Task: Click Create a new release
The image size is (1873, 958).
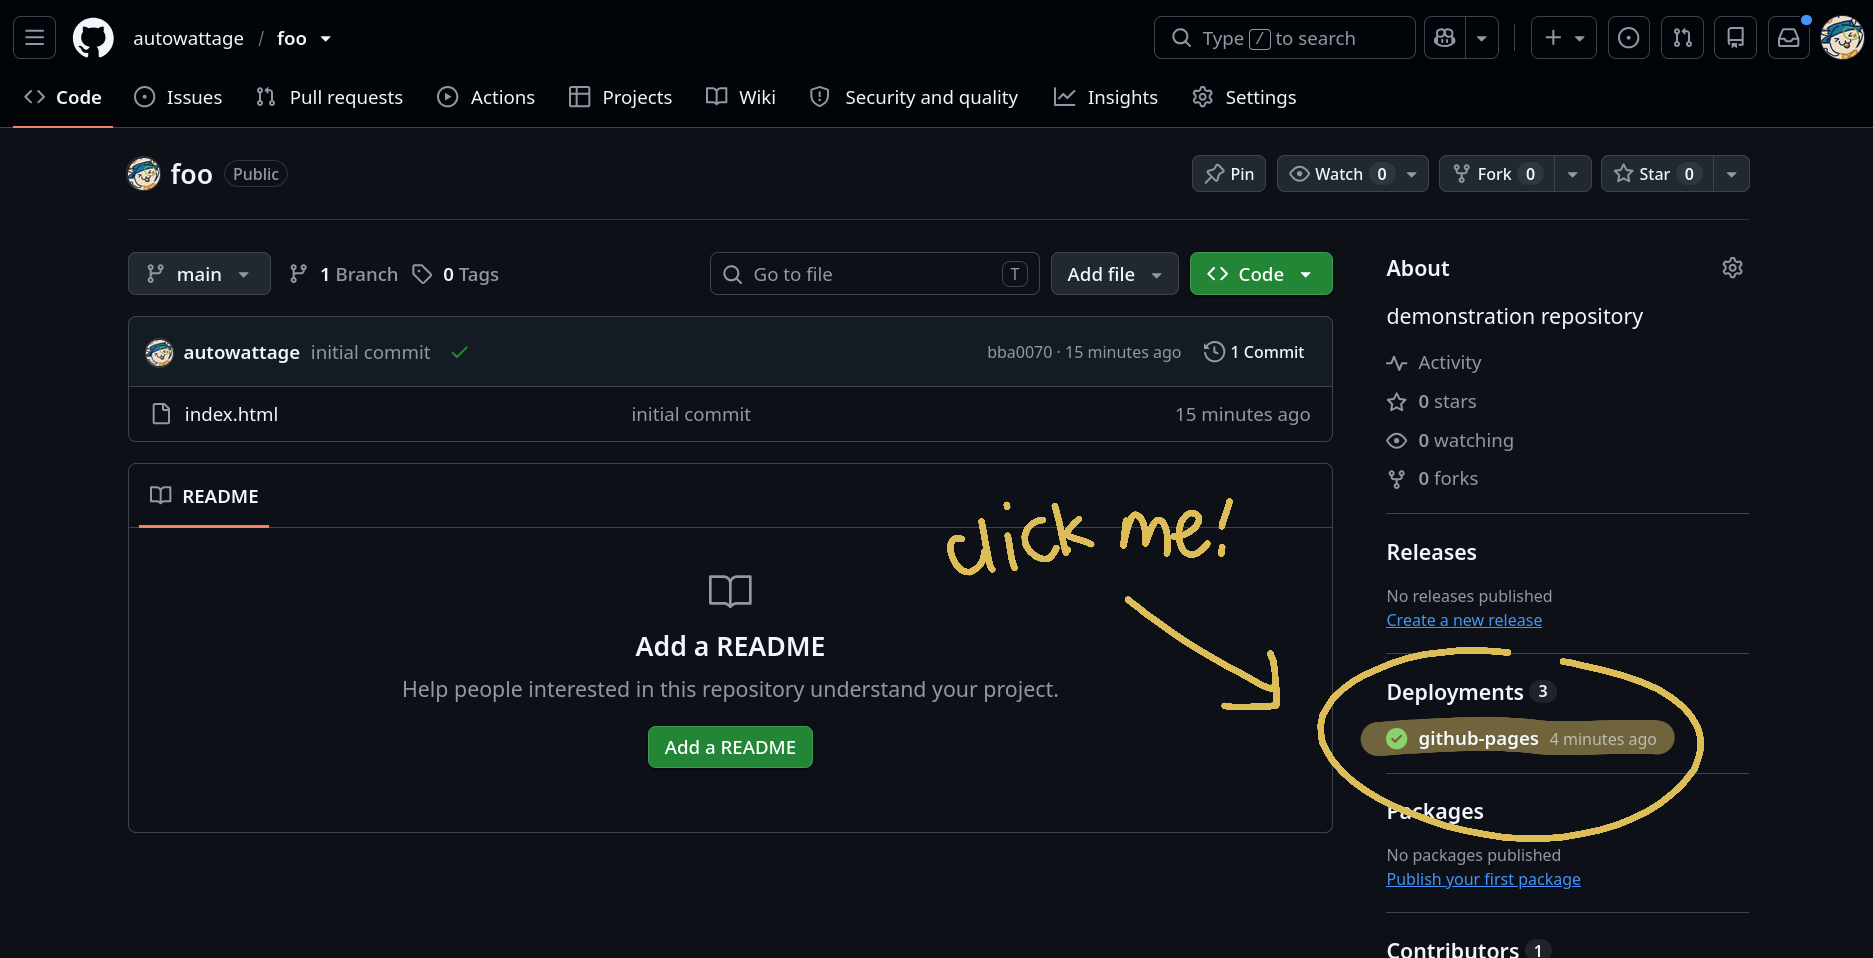Action: point(1464,620)
